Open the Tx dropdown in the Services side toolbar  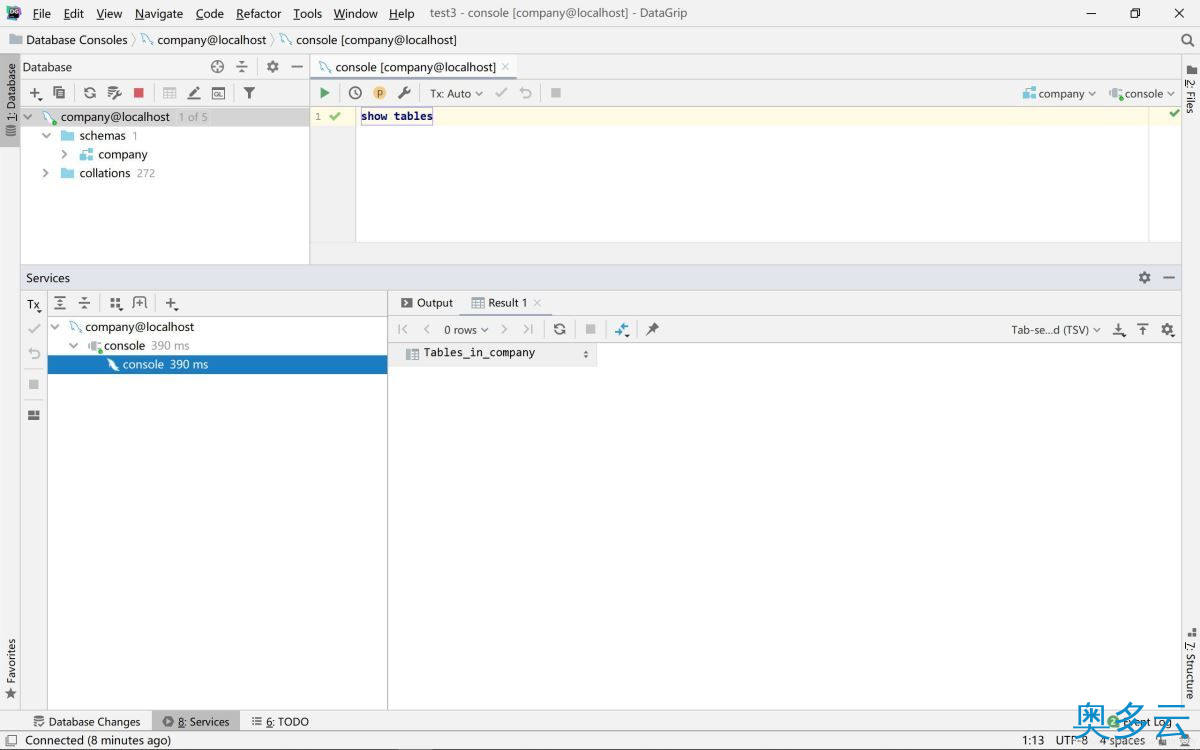[34, 304]
